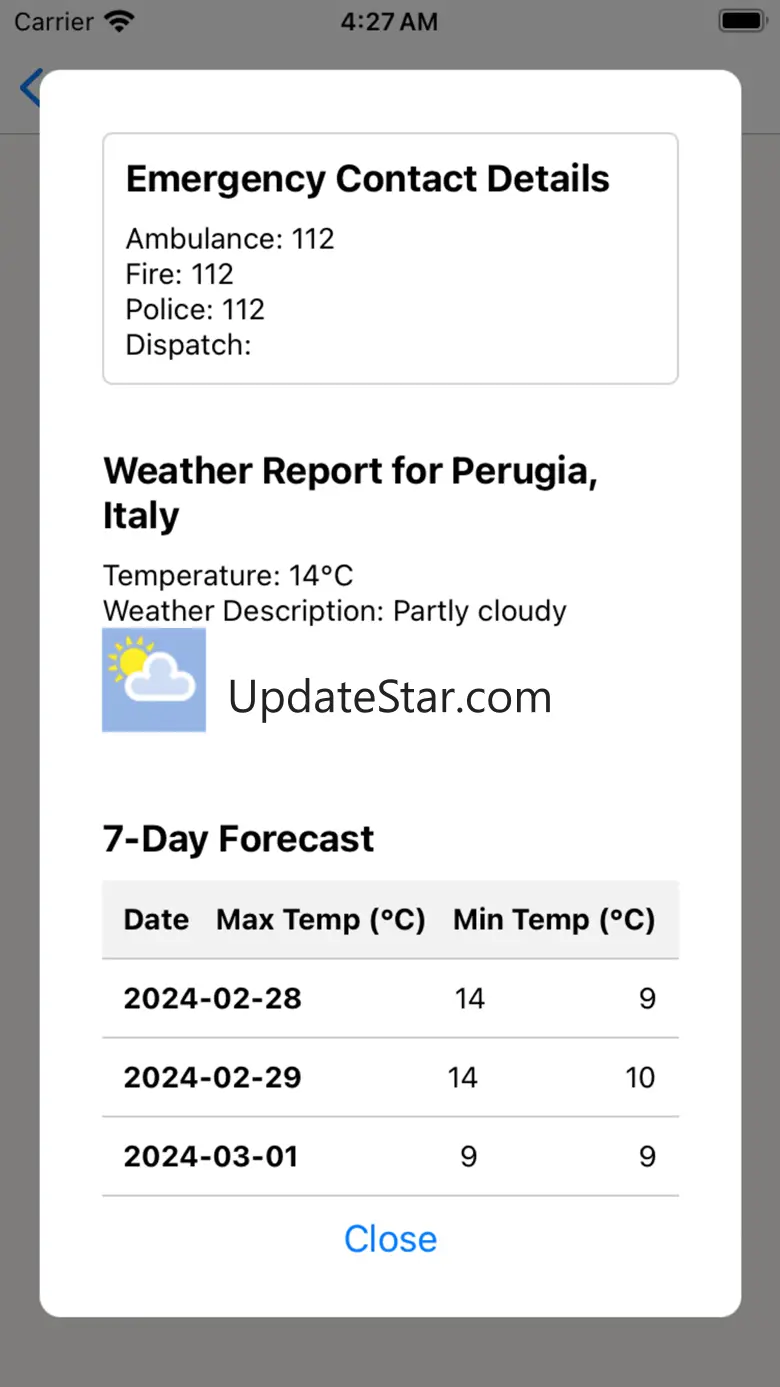Select the 2024-02-28 forecast row
Screen dimensions: 780x1387
coord(390,998)
